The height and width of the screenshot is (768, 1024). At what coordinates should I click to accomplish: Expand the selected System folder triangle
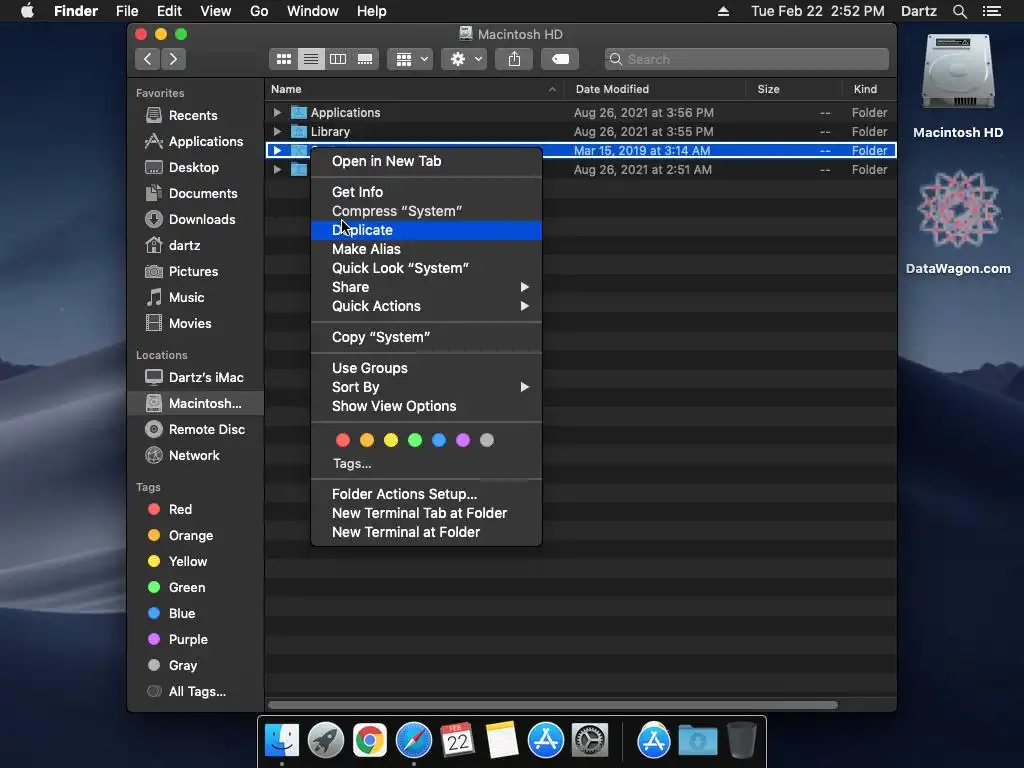pyautogui.click(x=278, y=151)
